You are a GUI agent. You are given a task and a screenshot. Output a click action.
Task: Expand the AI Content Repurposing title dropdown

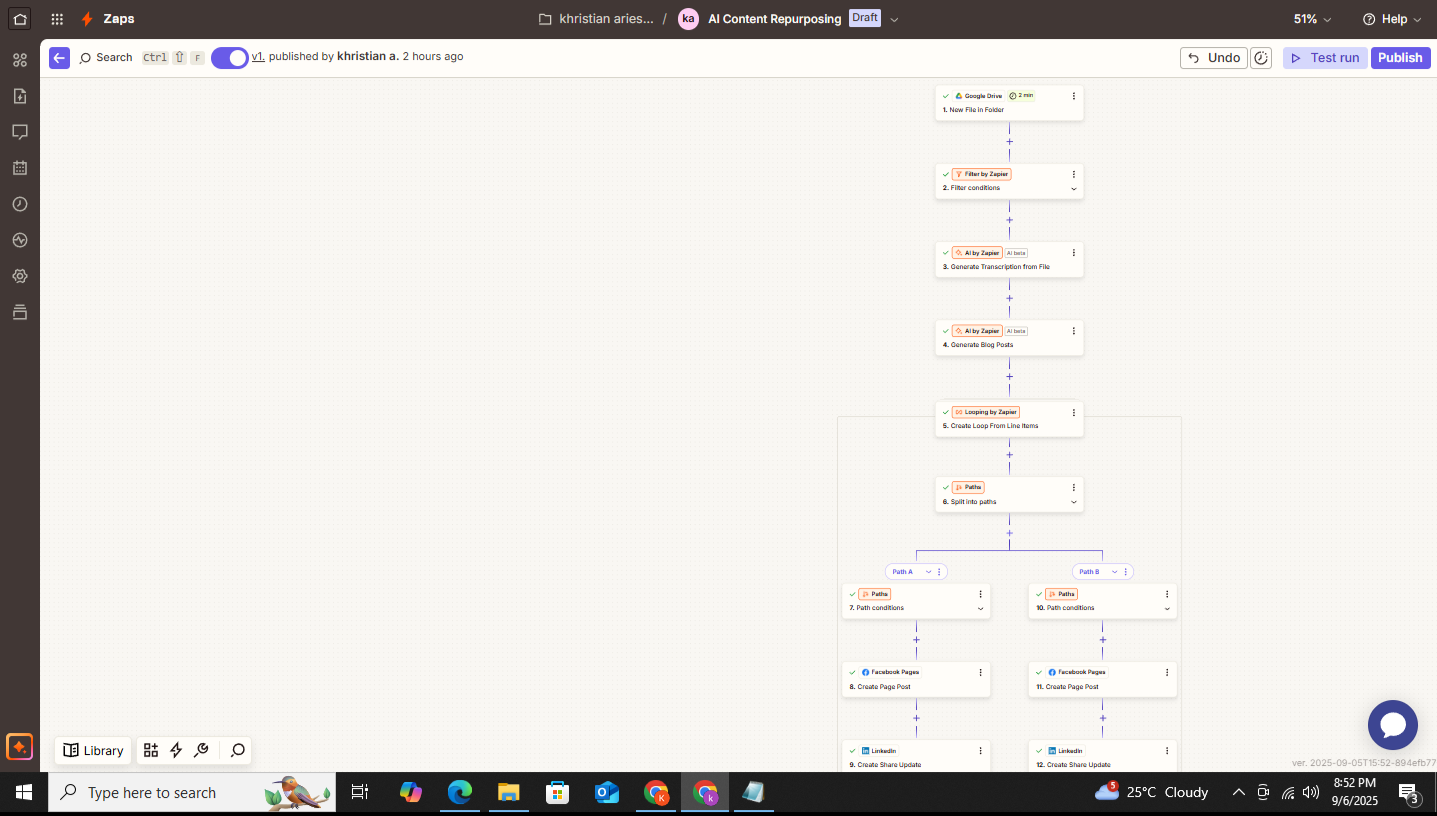894,19
